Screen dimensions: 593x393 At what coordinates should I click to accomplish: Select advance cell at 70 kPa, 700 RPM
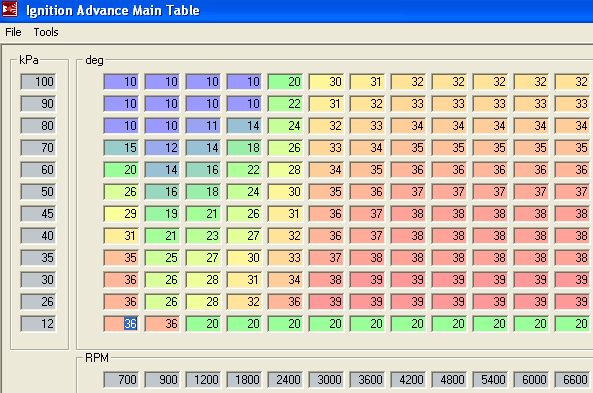(121, 148)
